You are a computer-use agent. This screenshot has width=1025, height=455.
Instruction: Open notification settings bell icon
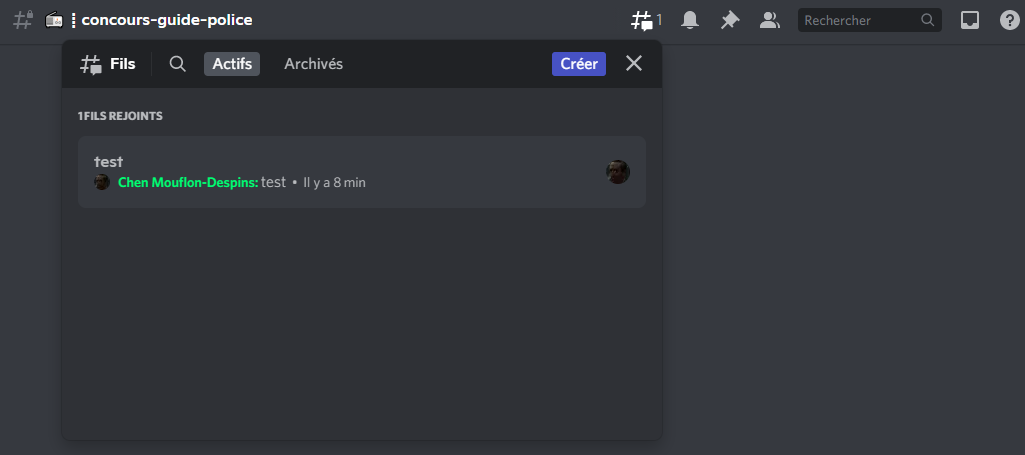click(x=690, y=20)
